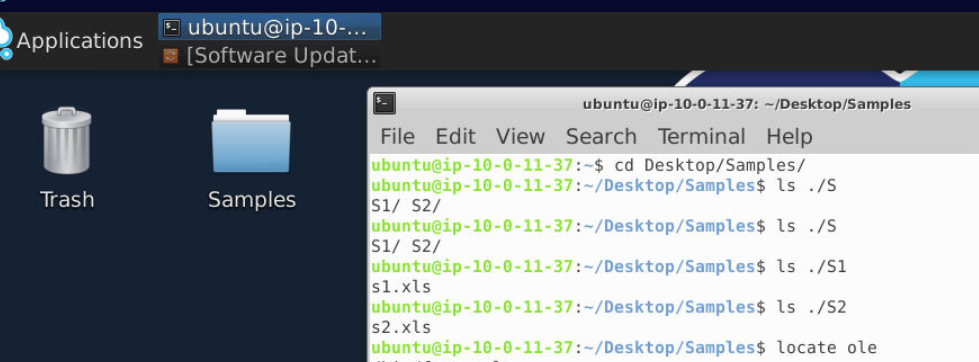Click the 'locate ole' command text

(x=827, y=348)
